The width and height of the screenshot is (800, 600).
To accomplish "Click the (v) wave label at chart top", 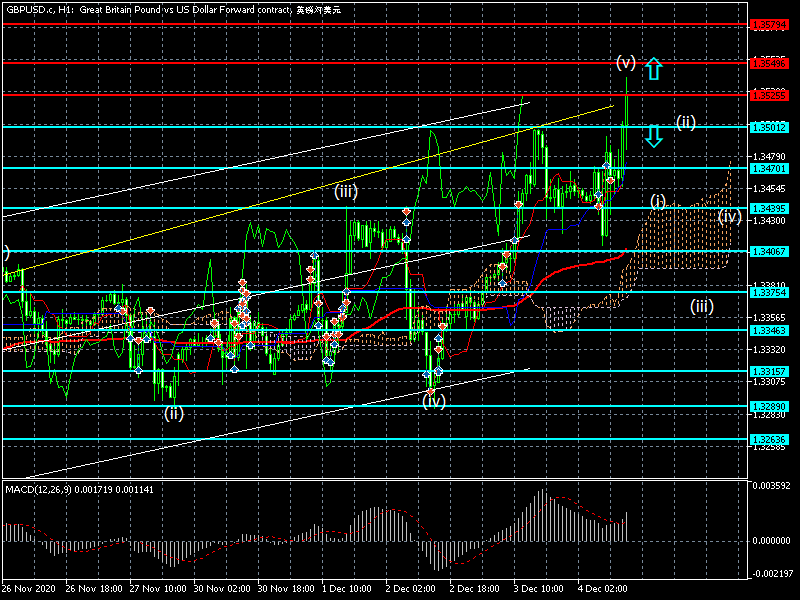I will click(626, 63).
